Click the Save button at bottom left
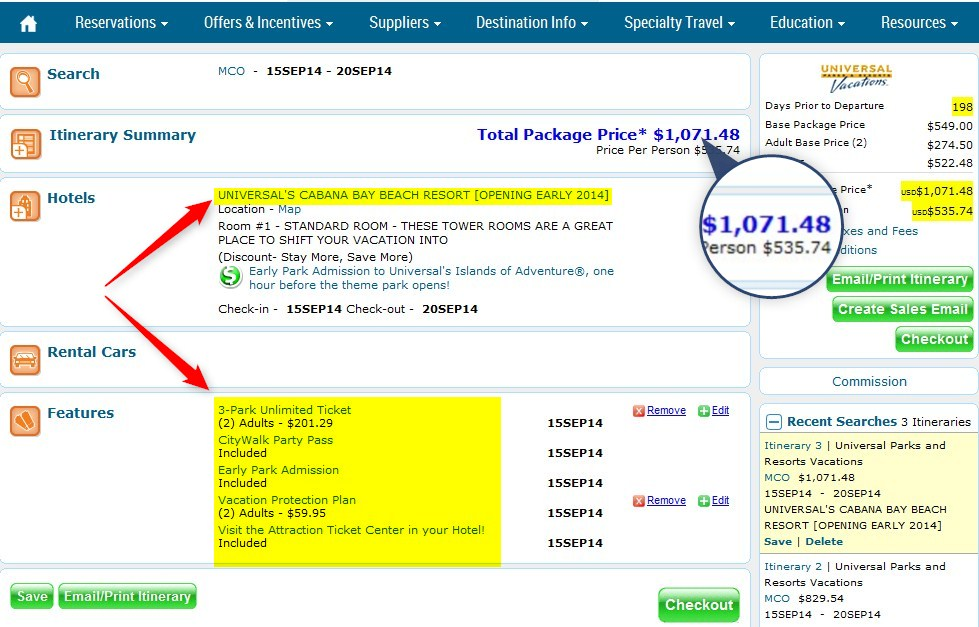The height and width of the screenshot is (627, 979). pyautogui.click(x=32, y=596)
